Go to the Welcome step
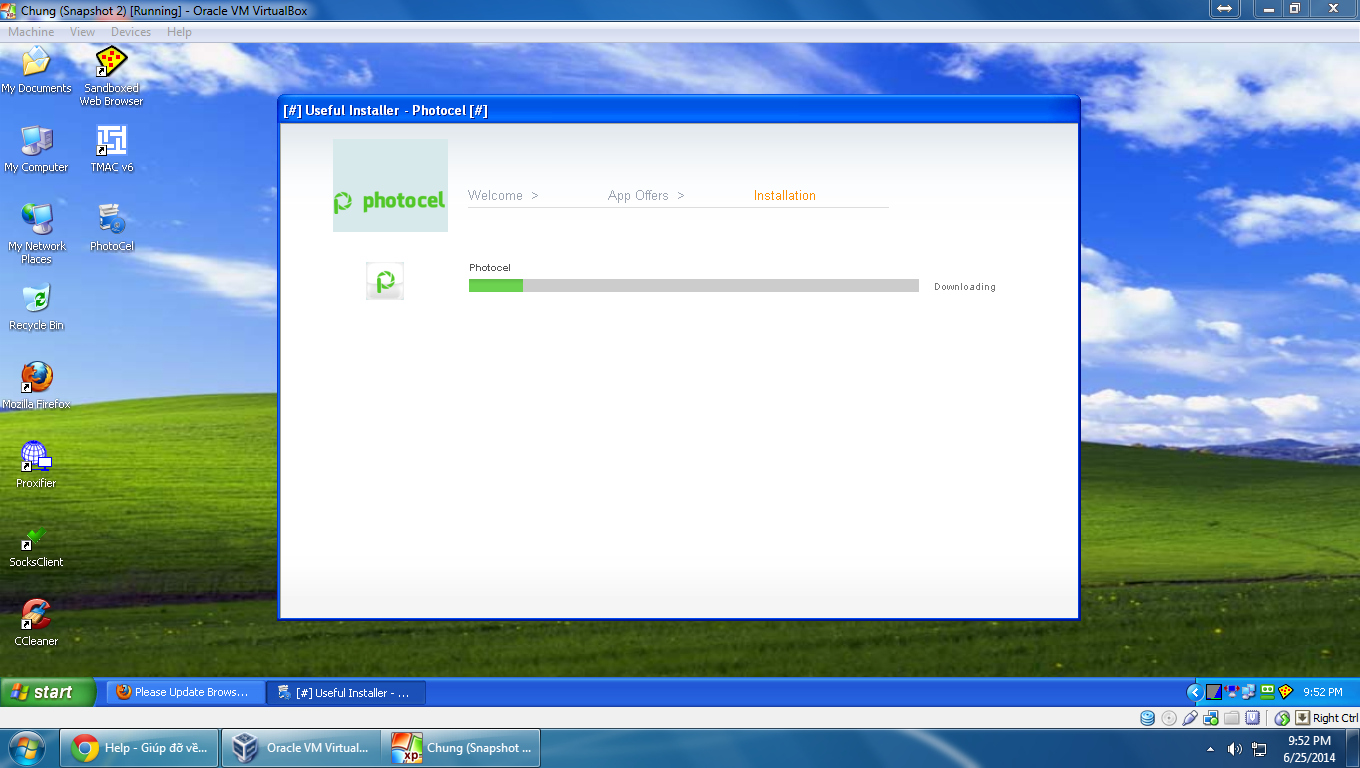 point(503,195)
